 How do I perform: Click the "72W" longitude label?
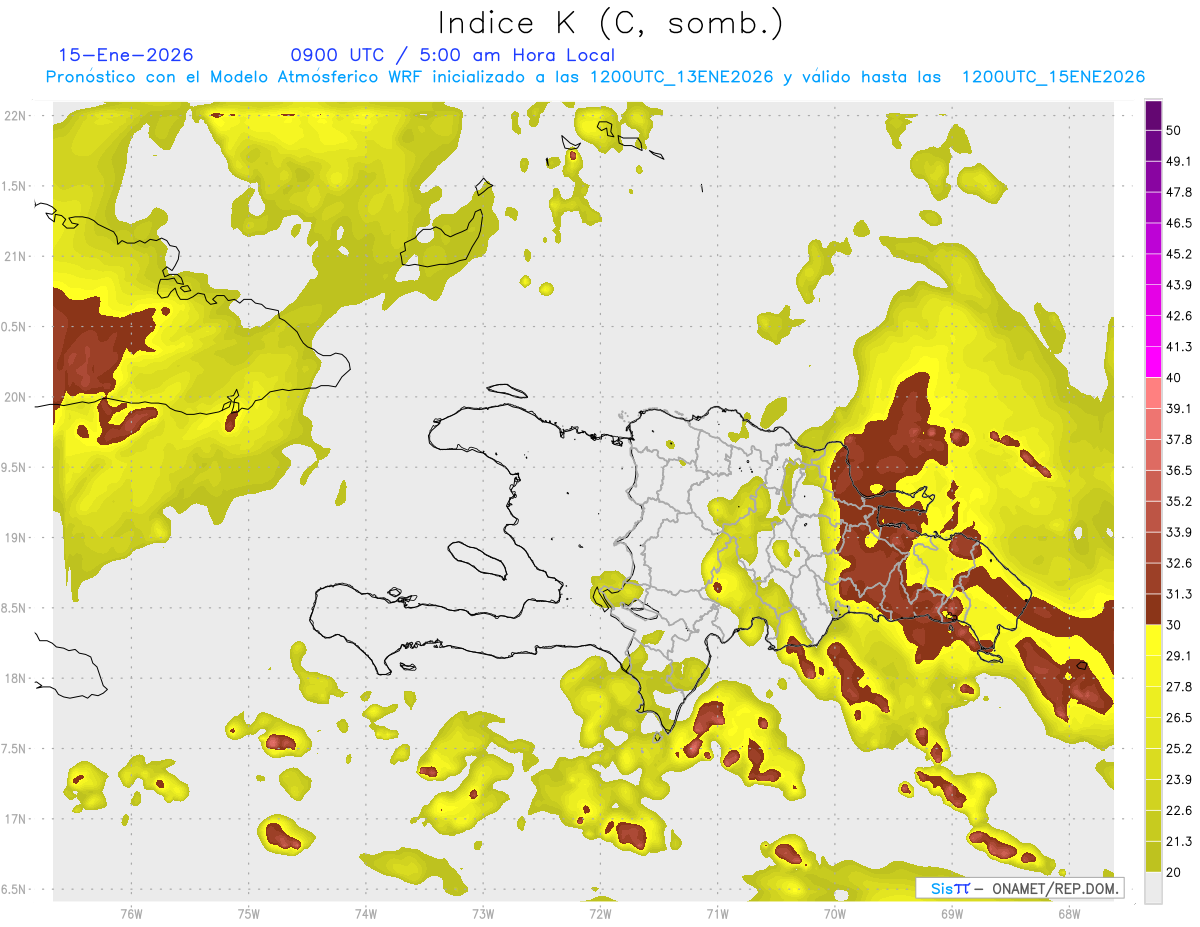pyautogui.click(x=600, y=914)
